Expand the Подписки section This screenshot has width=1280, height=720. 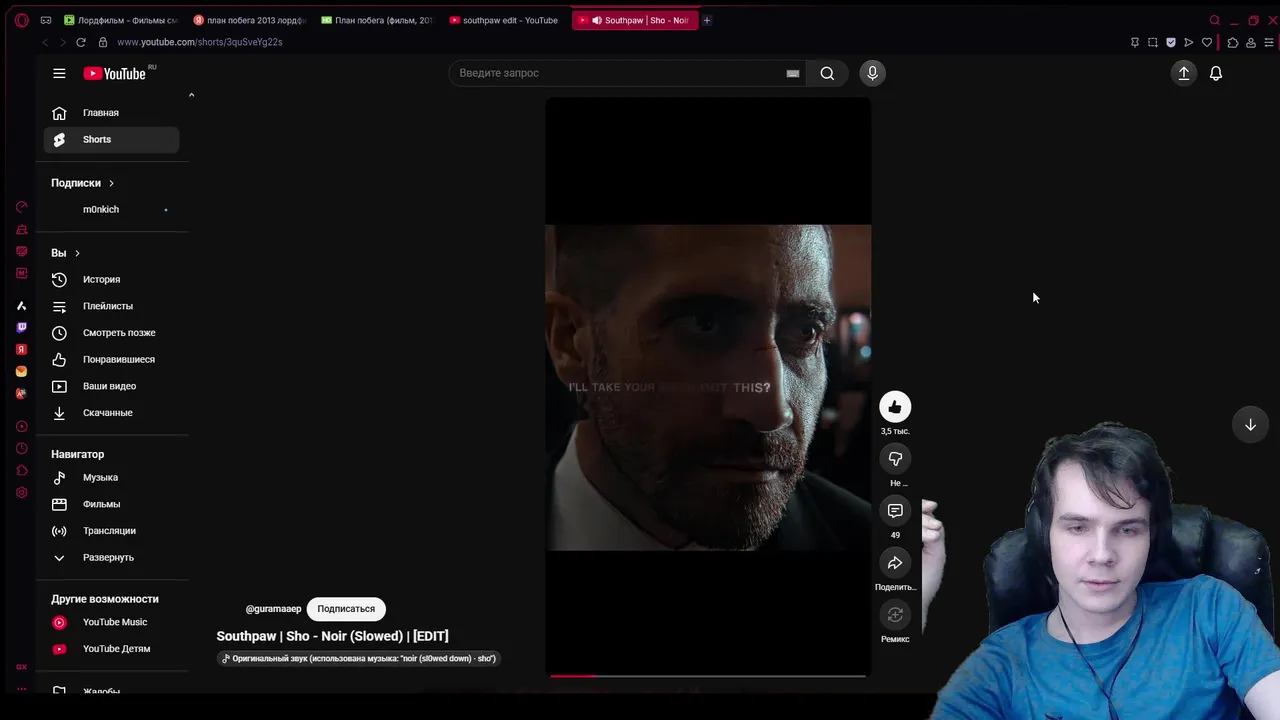tap(83, 183)
